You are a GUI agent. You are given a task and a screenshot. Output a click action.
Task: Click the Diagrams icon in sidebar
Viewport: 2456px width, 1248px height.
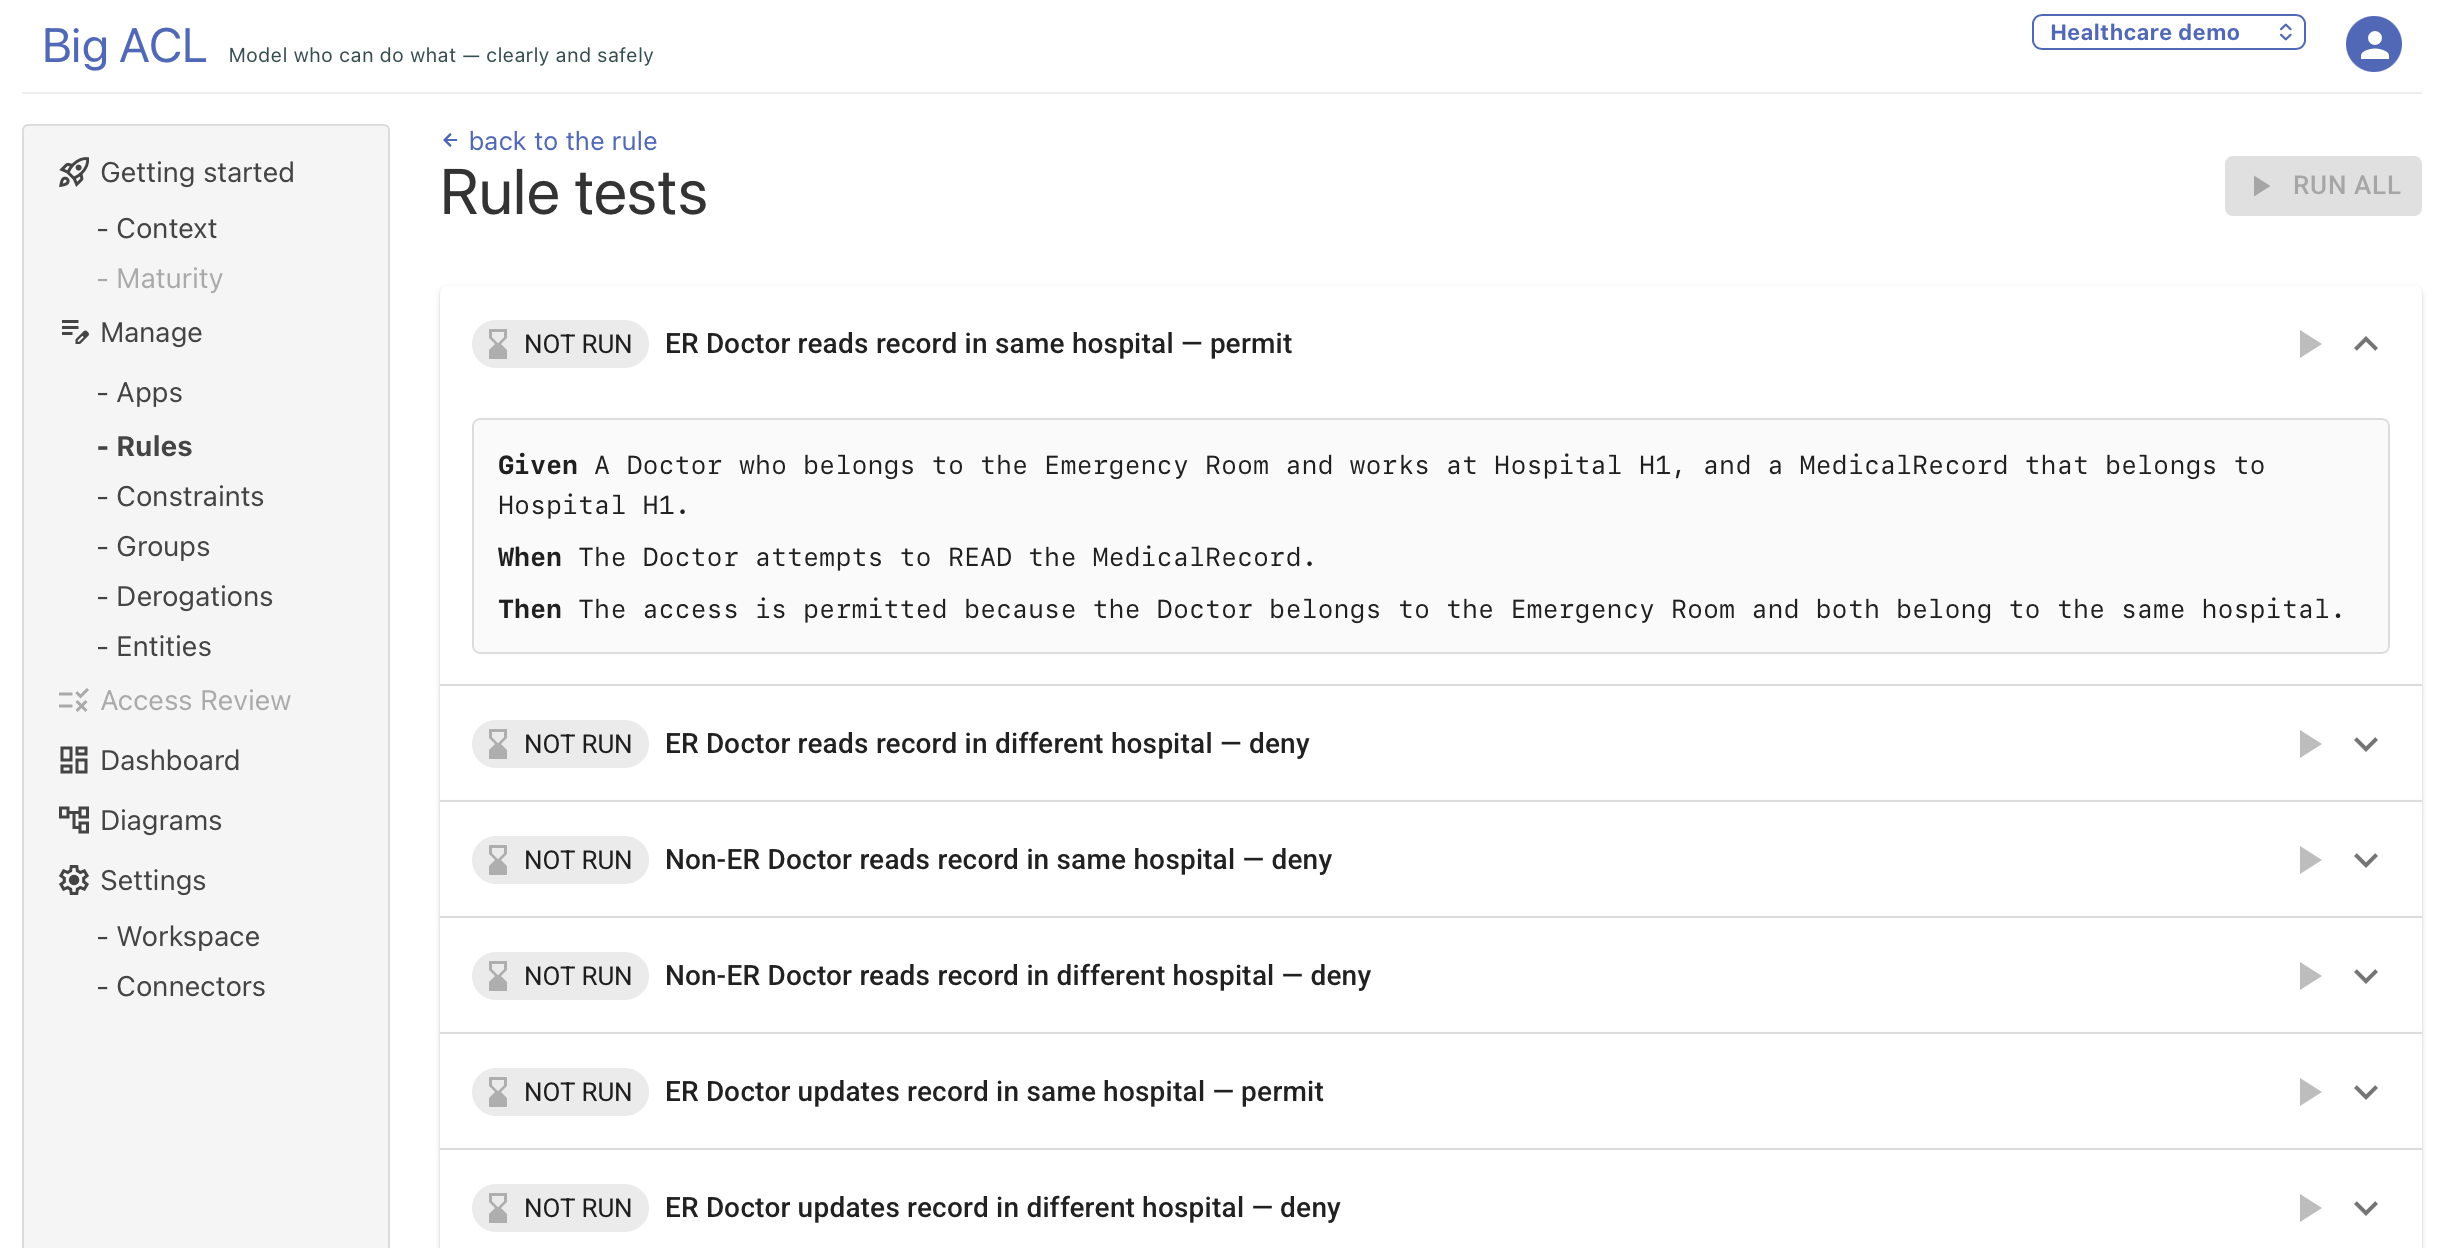point(74,820)
